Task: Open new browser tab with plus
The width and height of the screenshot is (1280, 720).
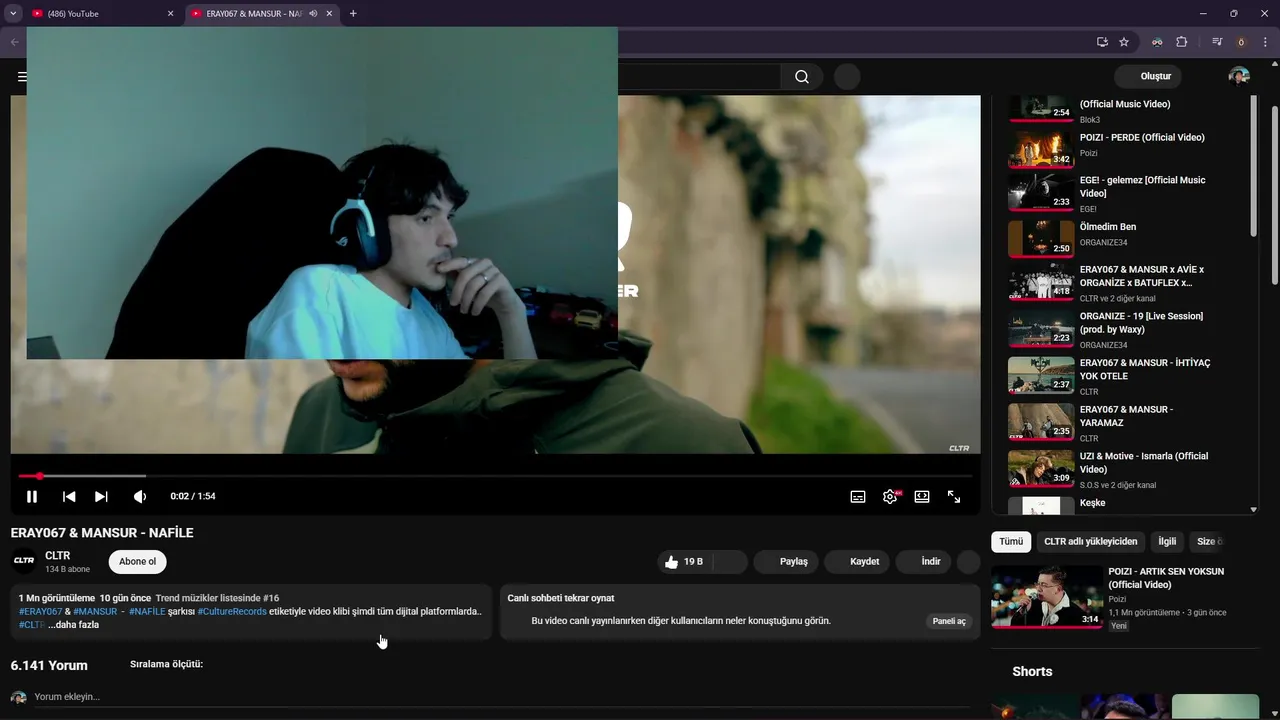Action: pyautogui.click(x=353, y=14)
